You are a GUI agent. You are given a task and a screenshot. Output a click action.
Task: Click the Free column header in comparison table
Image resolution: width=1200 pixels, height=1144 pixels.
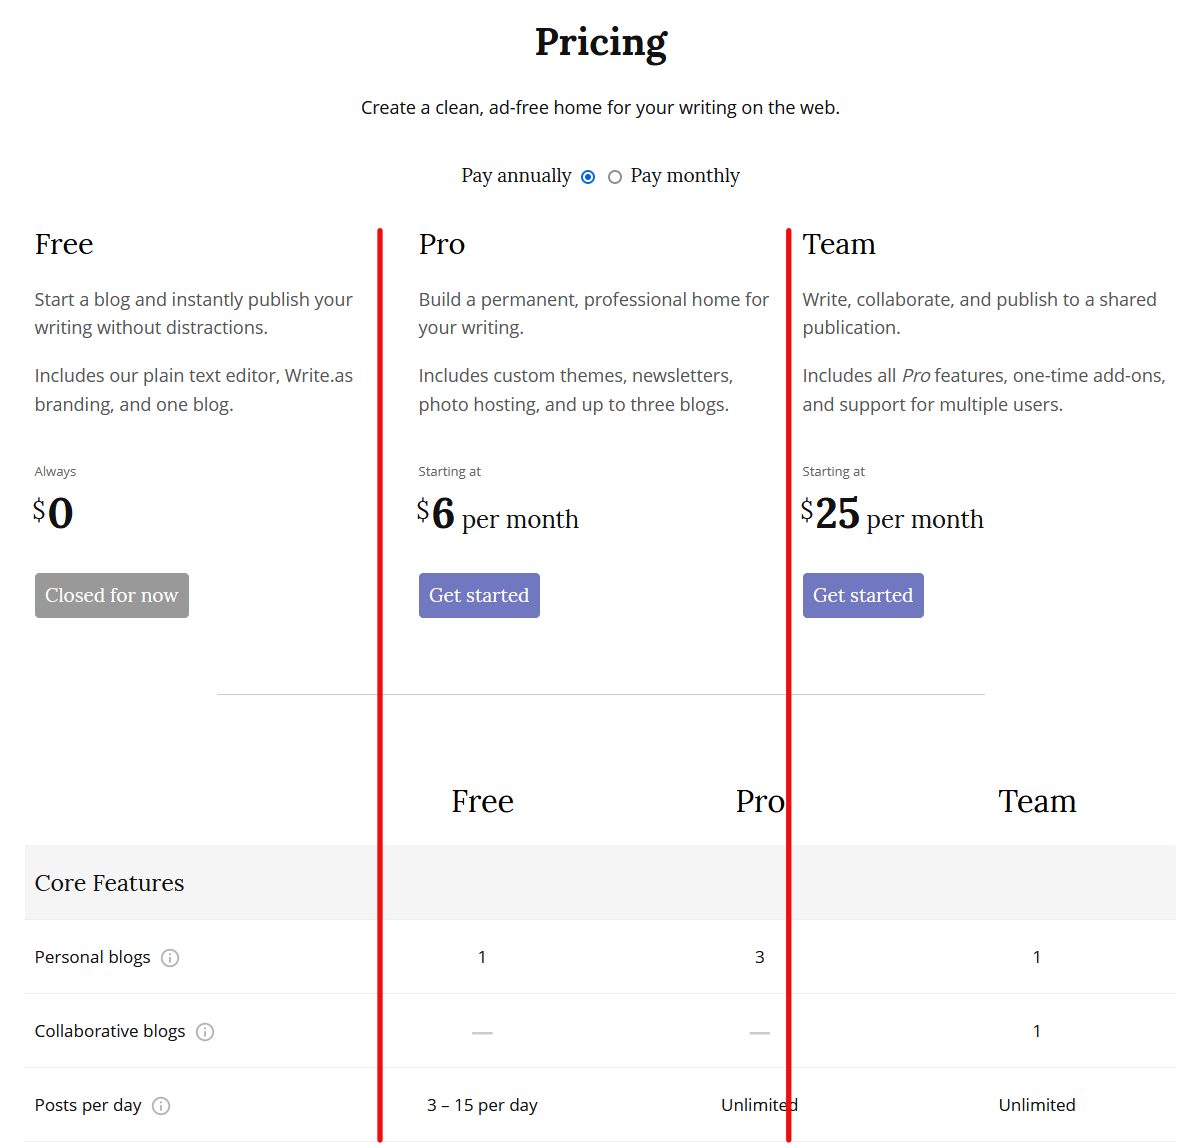[x=482, y=801]
